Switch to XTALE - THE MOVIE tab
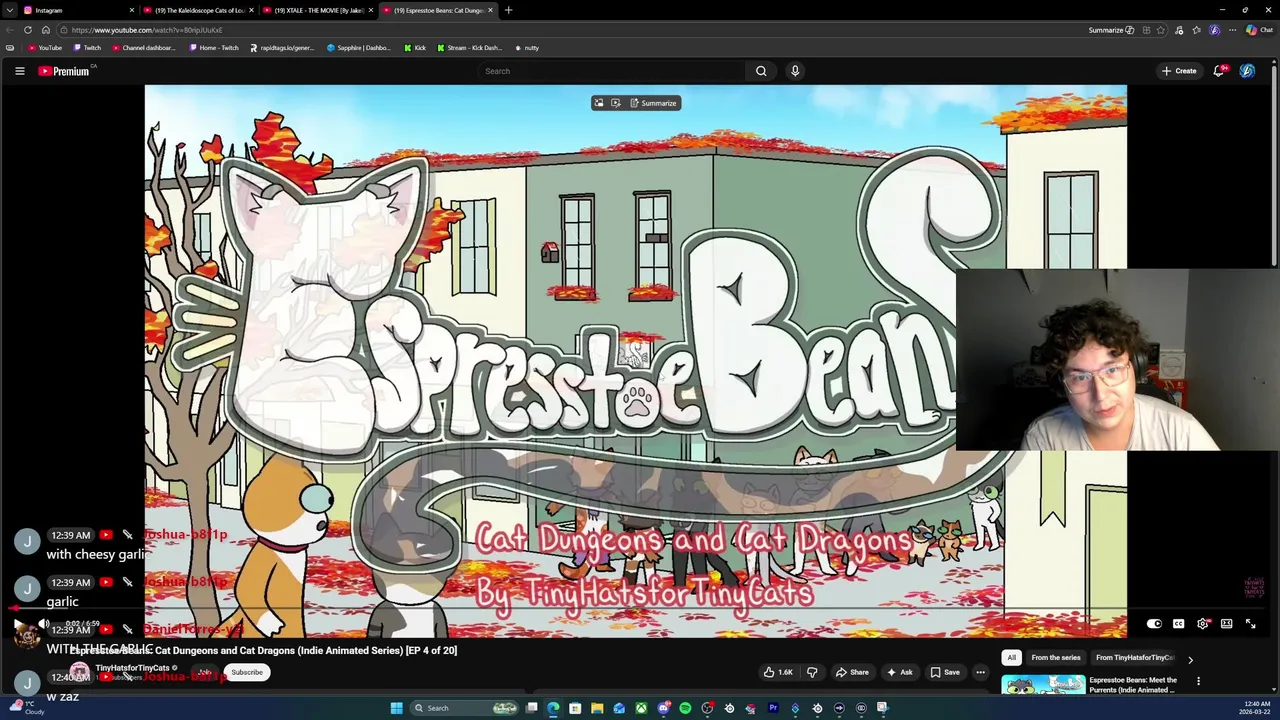The image size is (1280, 720). (x=318, y=10)
